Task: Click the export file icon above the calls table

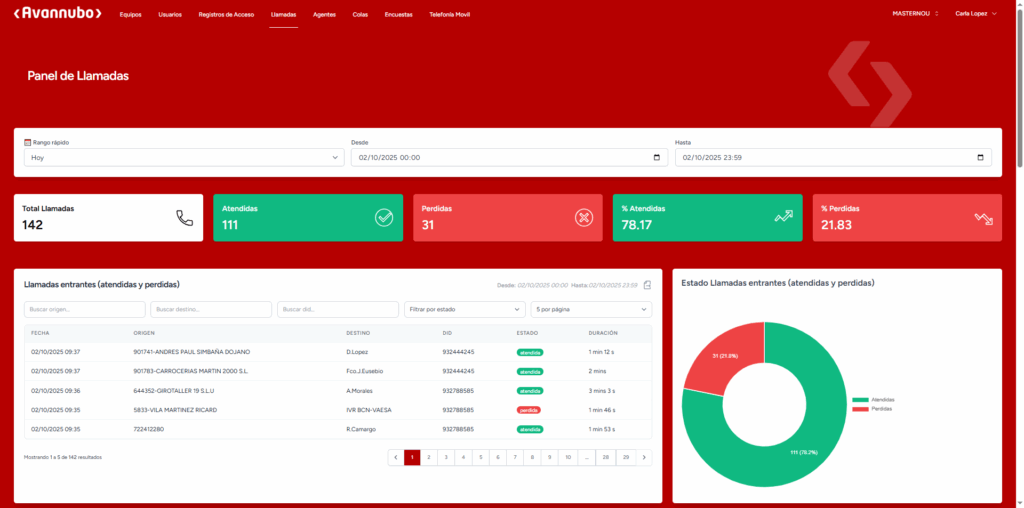Action: point(647,285)
